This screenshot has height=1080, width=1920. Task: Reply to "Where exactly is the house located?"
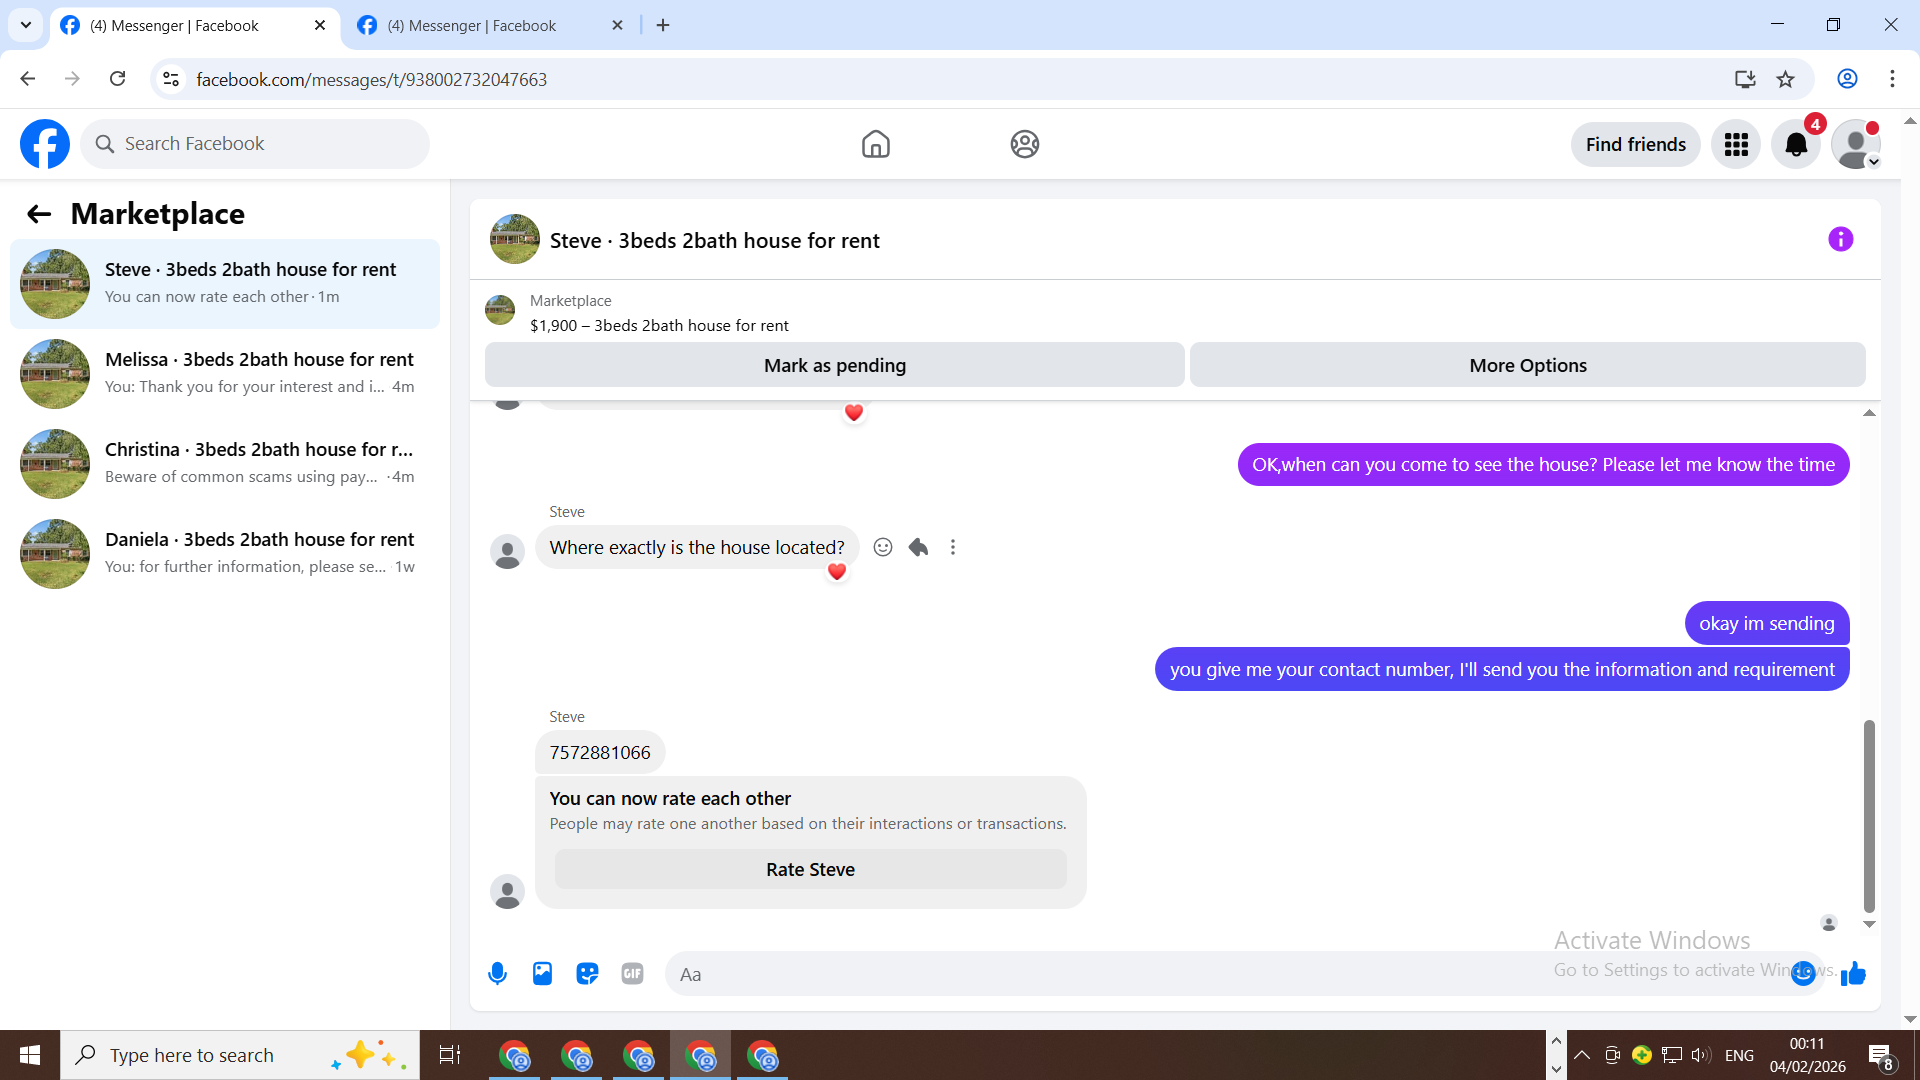[918, 547]
